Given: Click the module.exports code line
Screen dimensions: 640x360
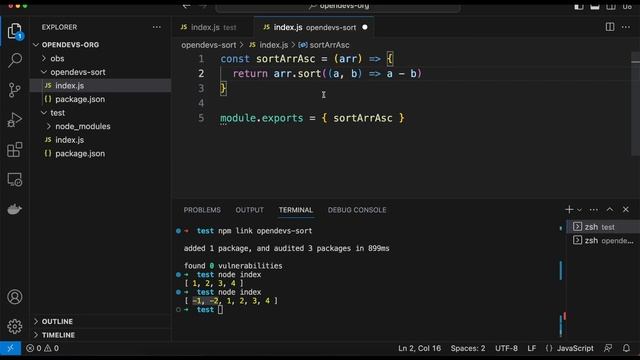Looking at the screenshot, I should point(312,118).
